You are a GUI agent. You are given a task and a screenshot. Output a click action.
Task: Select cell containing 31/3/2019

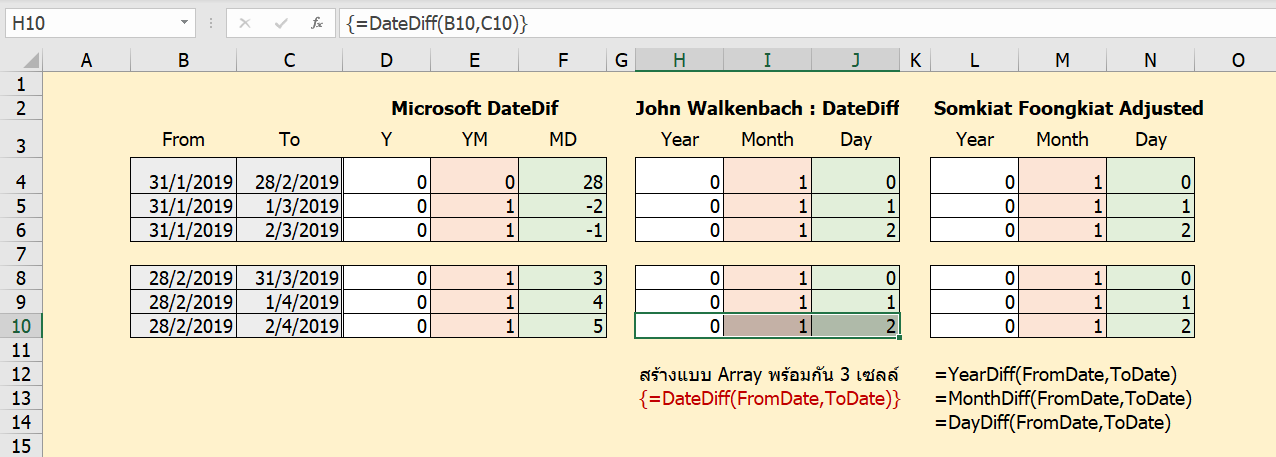click(289, 277)
